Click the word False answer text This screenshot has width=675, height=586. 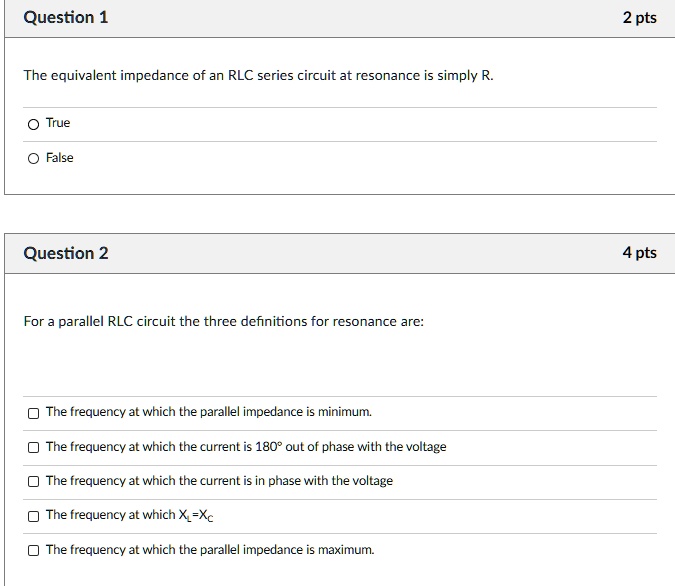tap(60, 158)
